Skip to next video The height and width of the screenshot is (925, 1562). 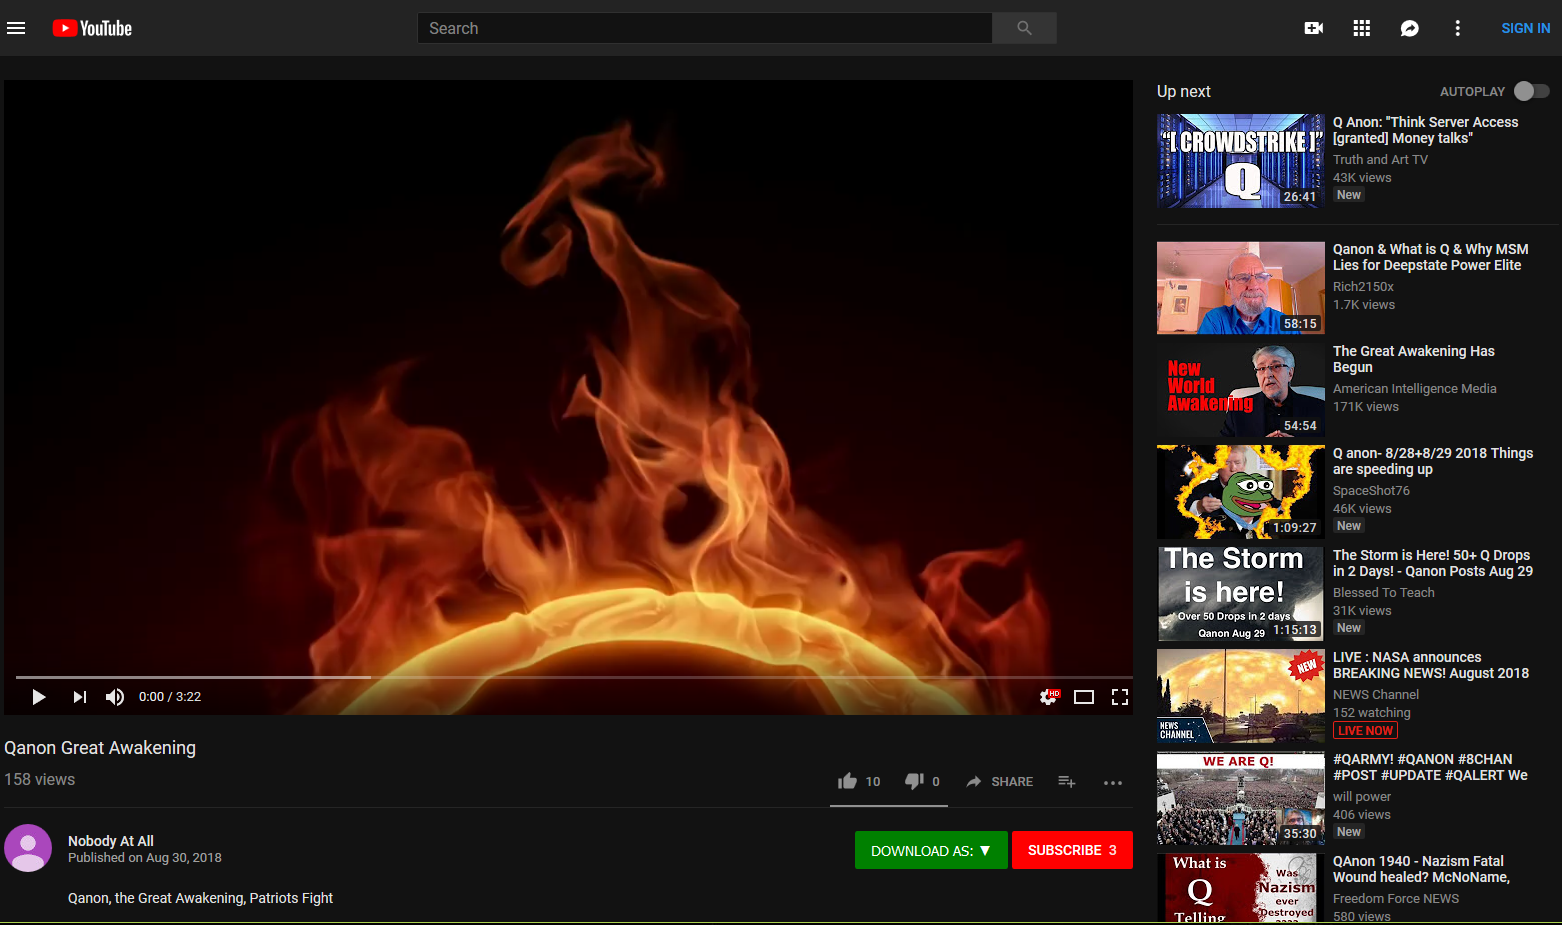(x=80, y=697)
